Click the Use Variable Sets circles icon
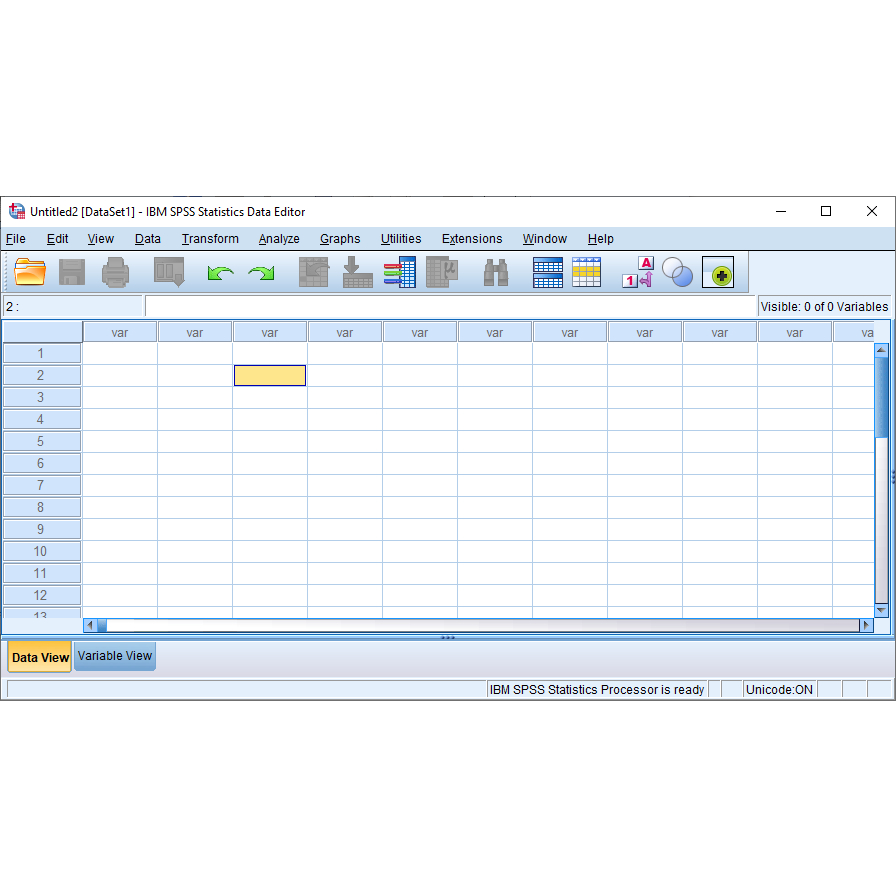 [677, 272]
